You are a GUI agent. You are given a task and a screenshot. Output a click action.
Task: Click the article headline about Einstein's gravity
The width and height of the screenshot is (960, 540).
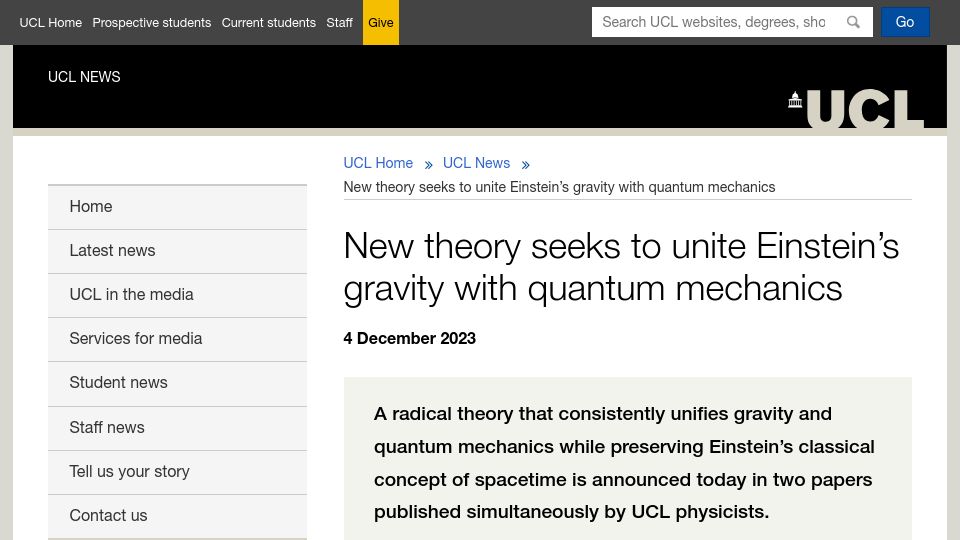coord(621,268)
